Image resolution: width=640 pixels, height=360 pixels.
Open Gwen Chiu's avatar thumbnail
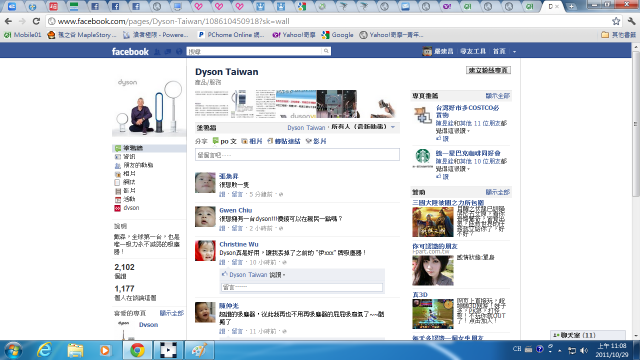(205, 216)
